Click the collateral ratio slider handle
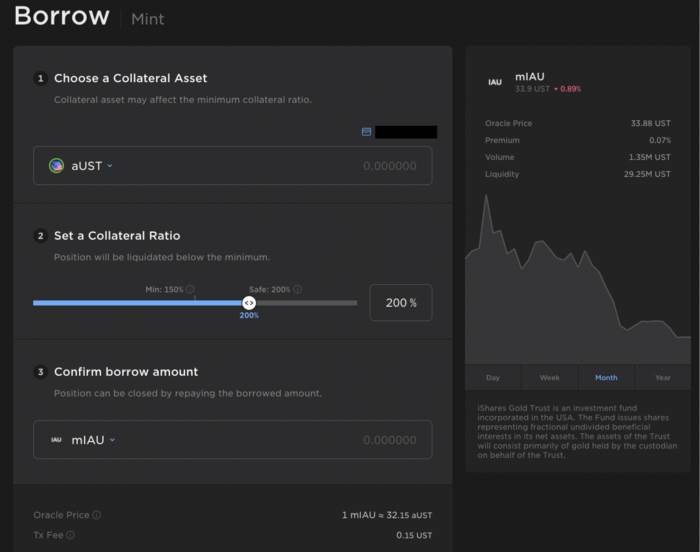 click(249, 303)
